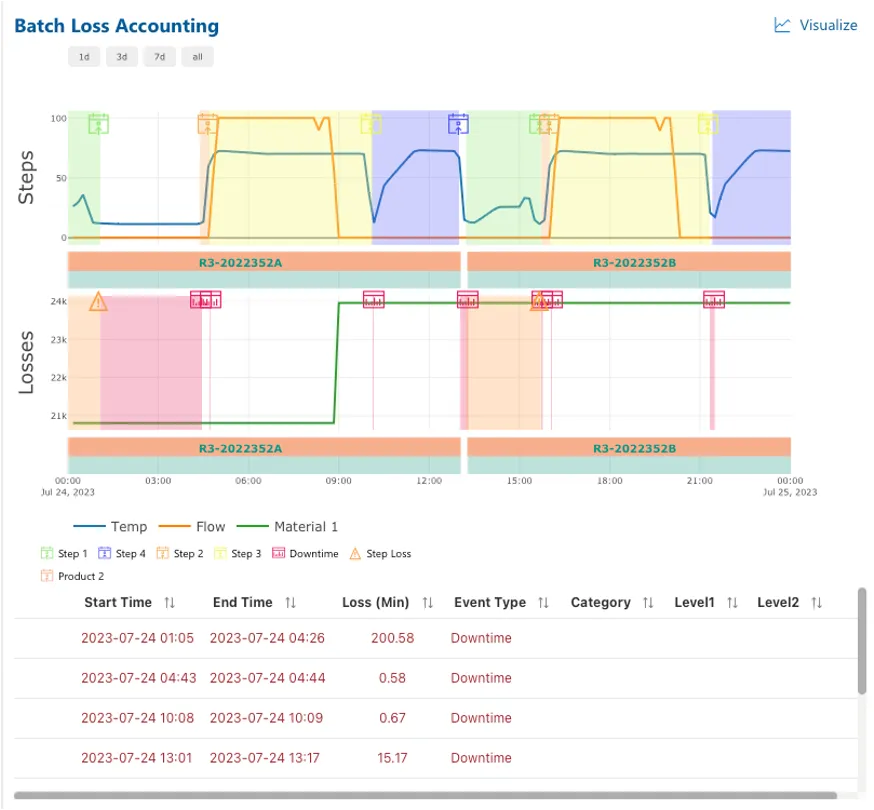Sort table by Start Time

click(x=169, y=603)
